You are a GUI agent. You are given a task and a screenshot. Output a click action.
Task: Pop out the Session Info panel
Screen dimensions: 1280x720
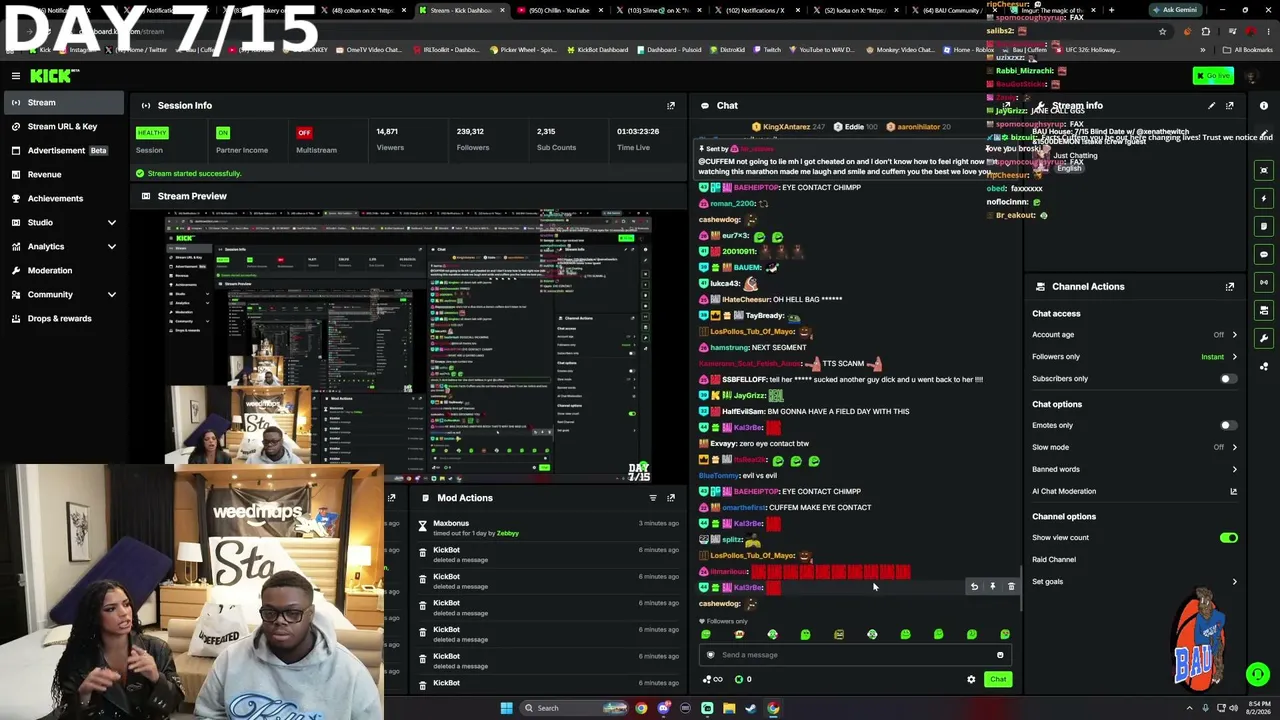(671, 105)
